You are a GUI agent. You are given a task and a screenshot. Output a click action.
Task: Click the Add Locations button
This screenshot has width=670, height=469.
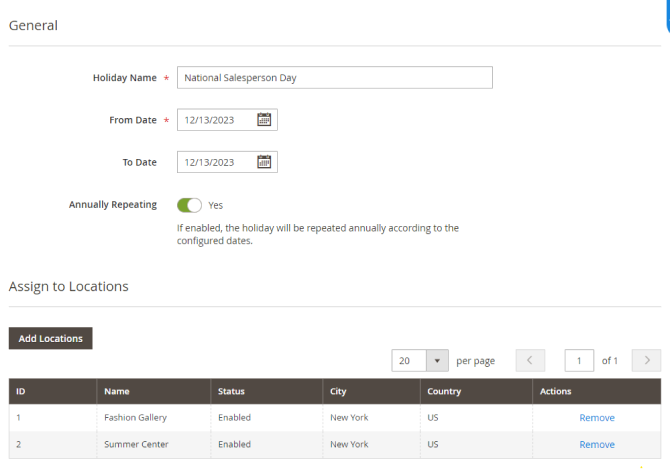tap(50, 338)
